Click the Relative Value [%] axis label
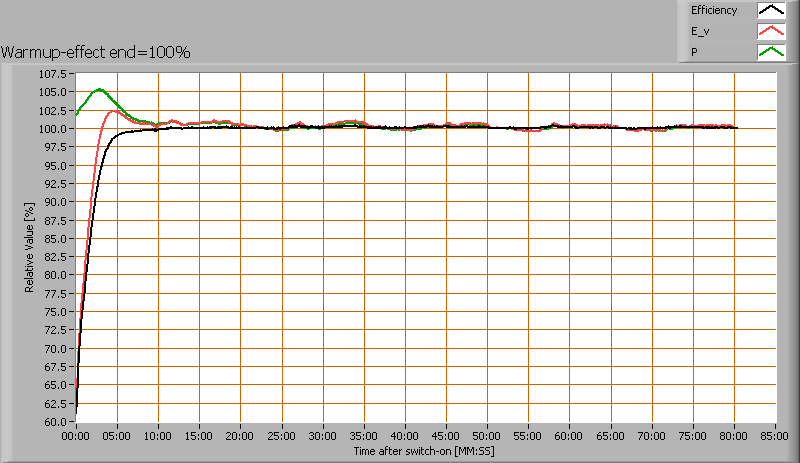Image resolution: width=800 pixels, height=463 pixels. pyautogui.click(x=30, y=248)
